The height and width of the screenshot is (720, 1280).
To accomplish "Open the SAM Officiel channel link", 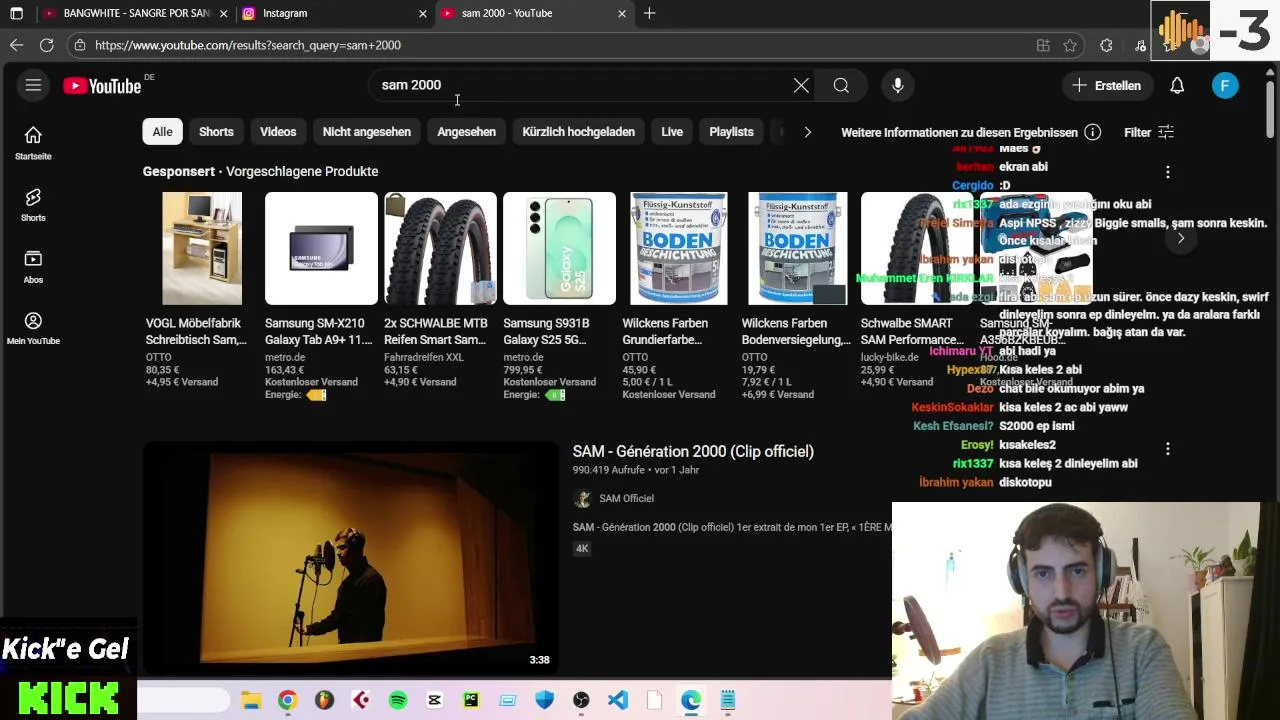I will click(626, 499).
